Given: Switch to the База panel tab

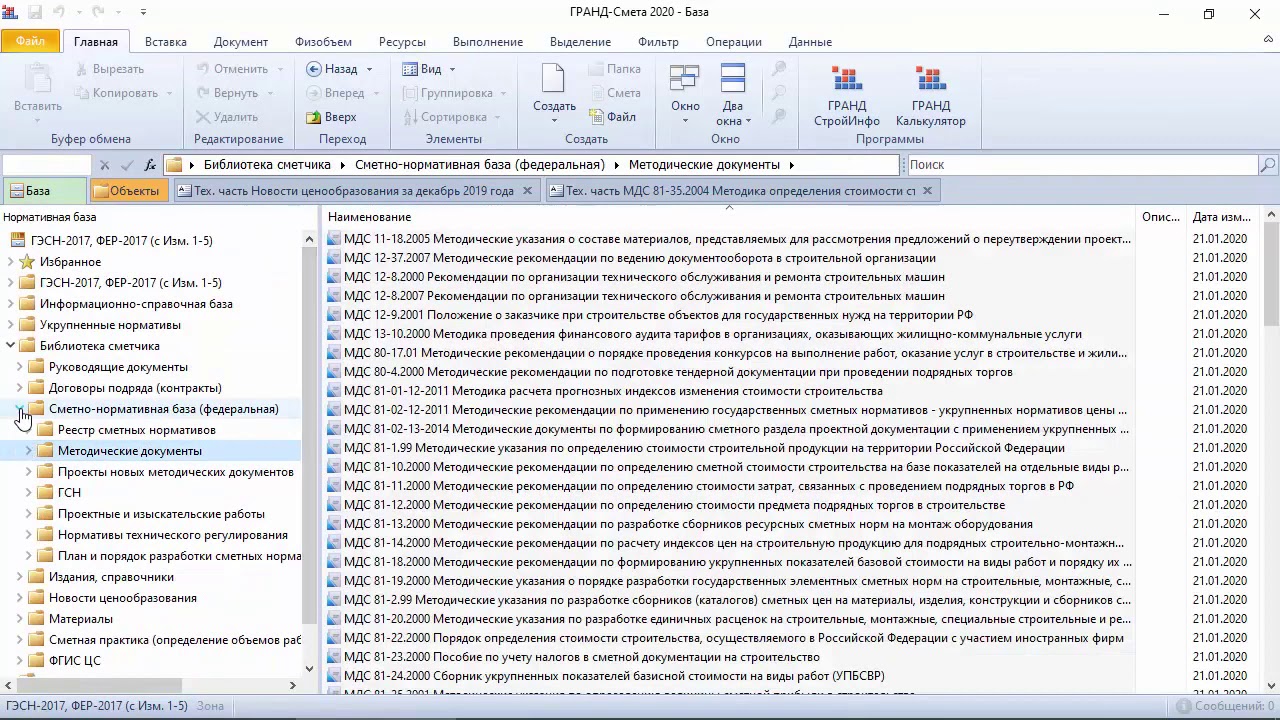Looking at the screenshot, I should (43, 191).
